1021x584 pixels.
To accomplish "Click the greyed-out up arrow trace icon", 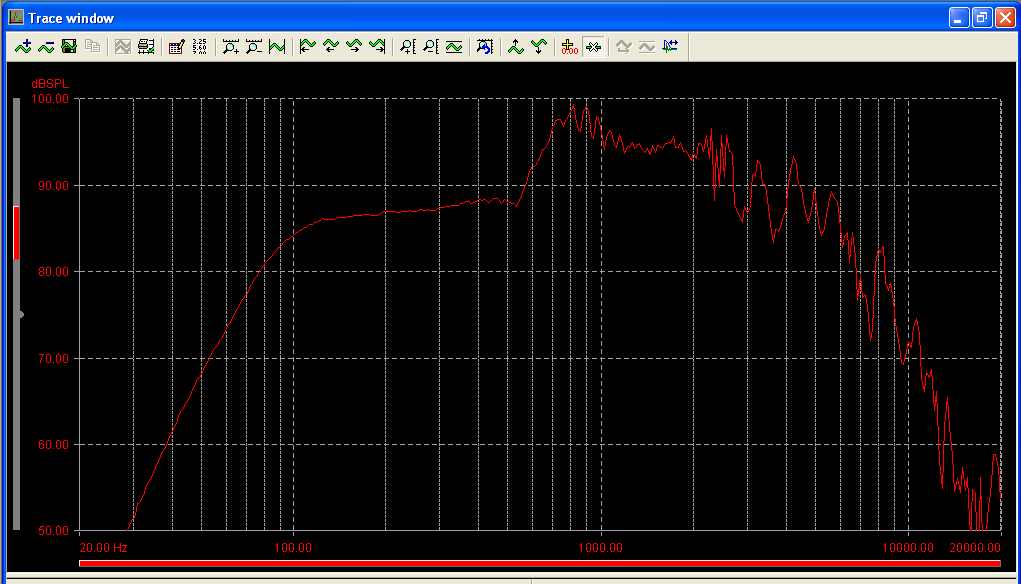I will tap(623, 47).
